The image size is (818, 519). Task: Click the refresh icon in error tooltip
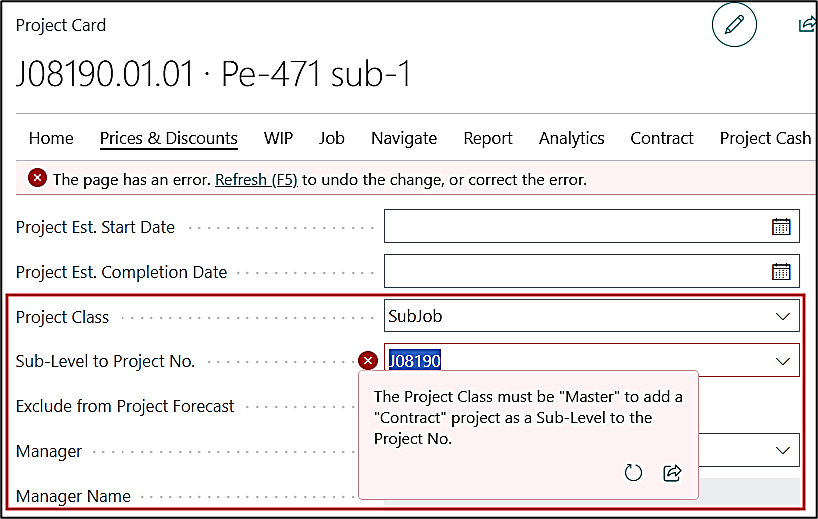(x=633, y=472)
